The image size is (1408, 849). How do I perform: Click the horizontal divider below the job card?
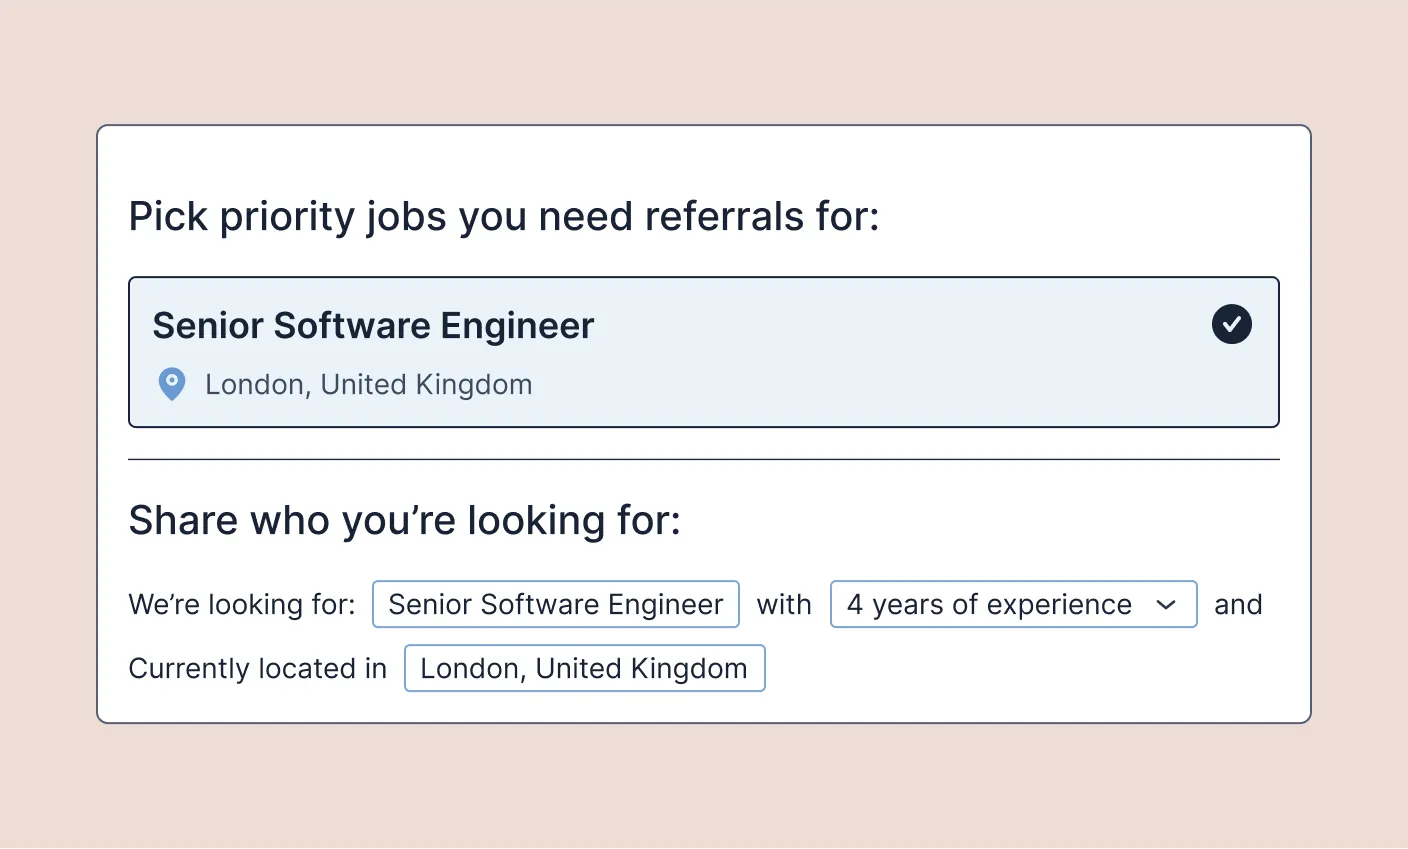tap(703, 460)
